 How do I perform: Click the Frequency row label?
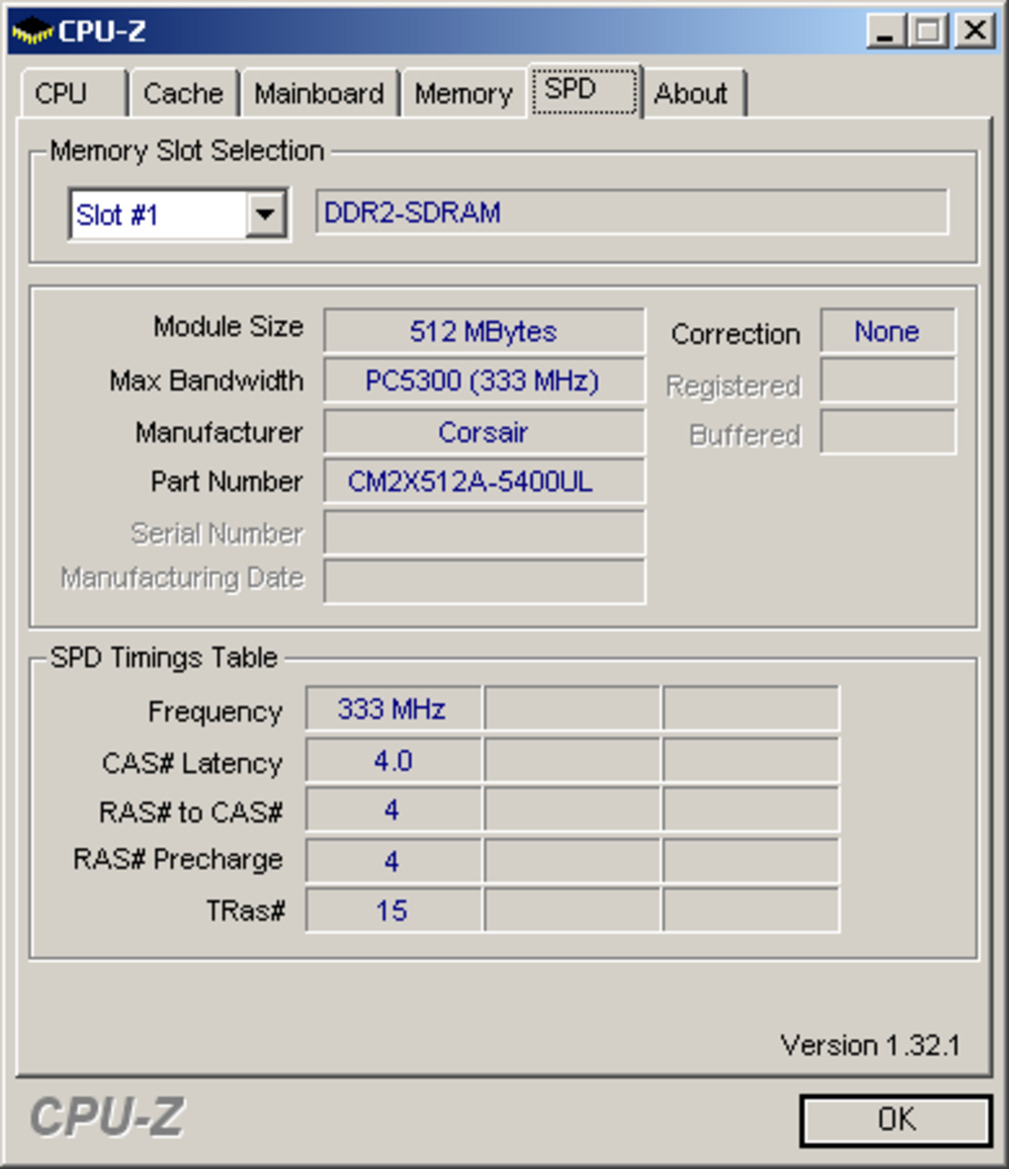click(215, 712)
